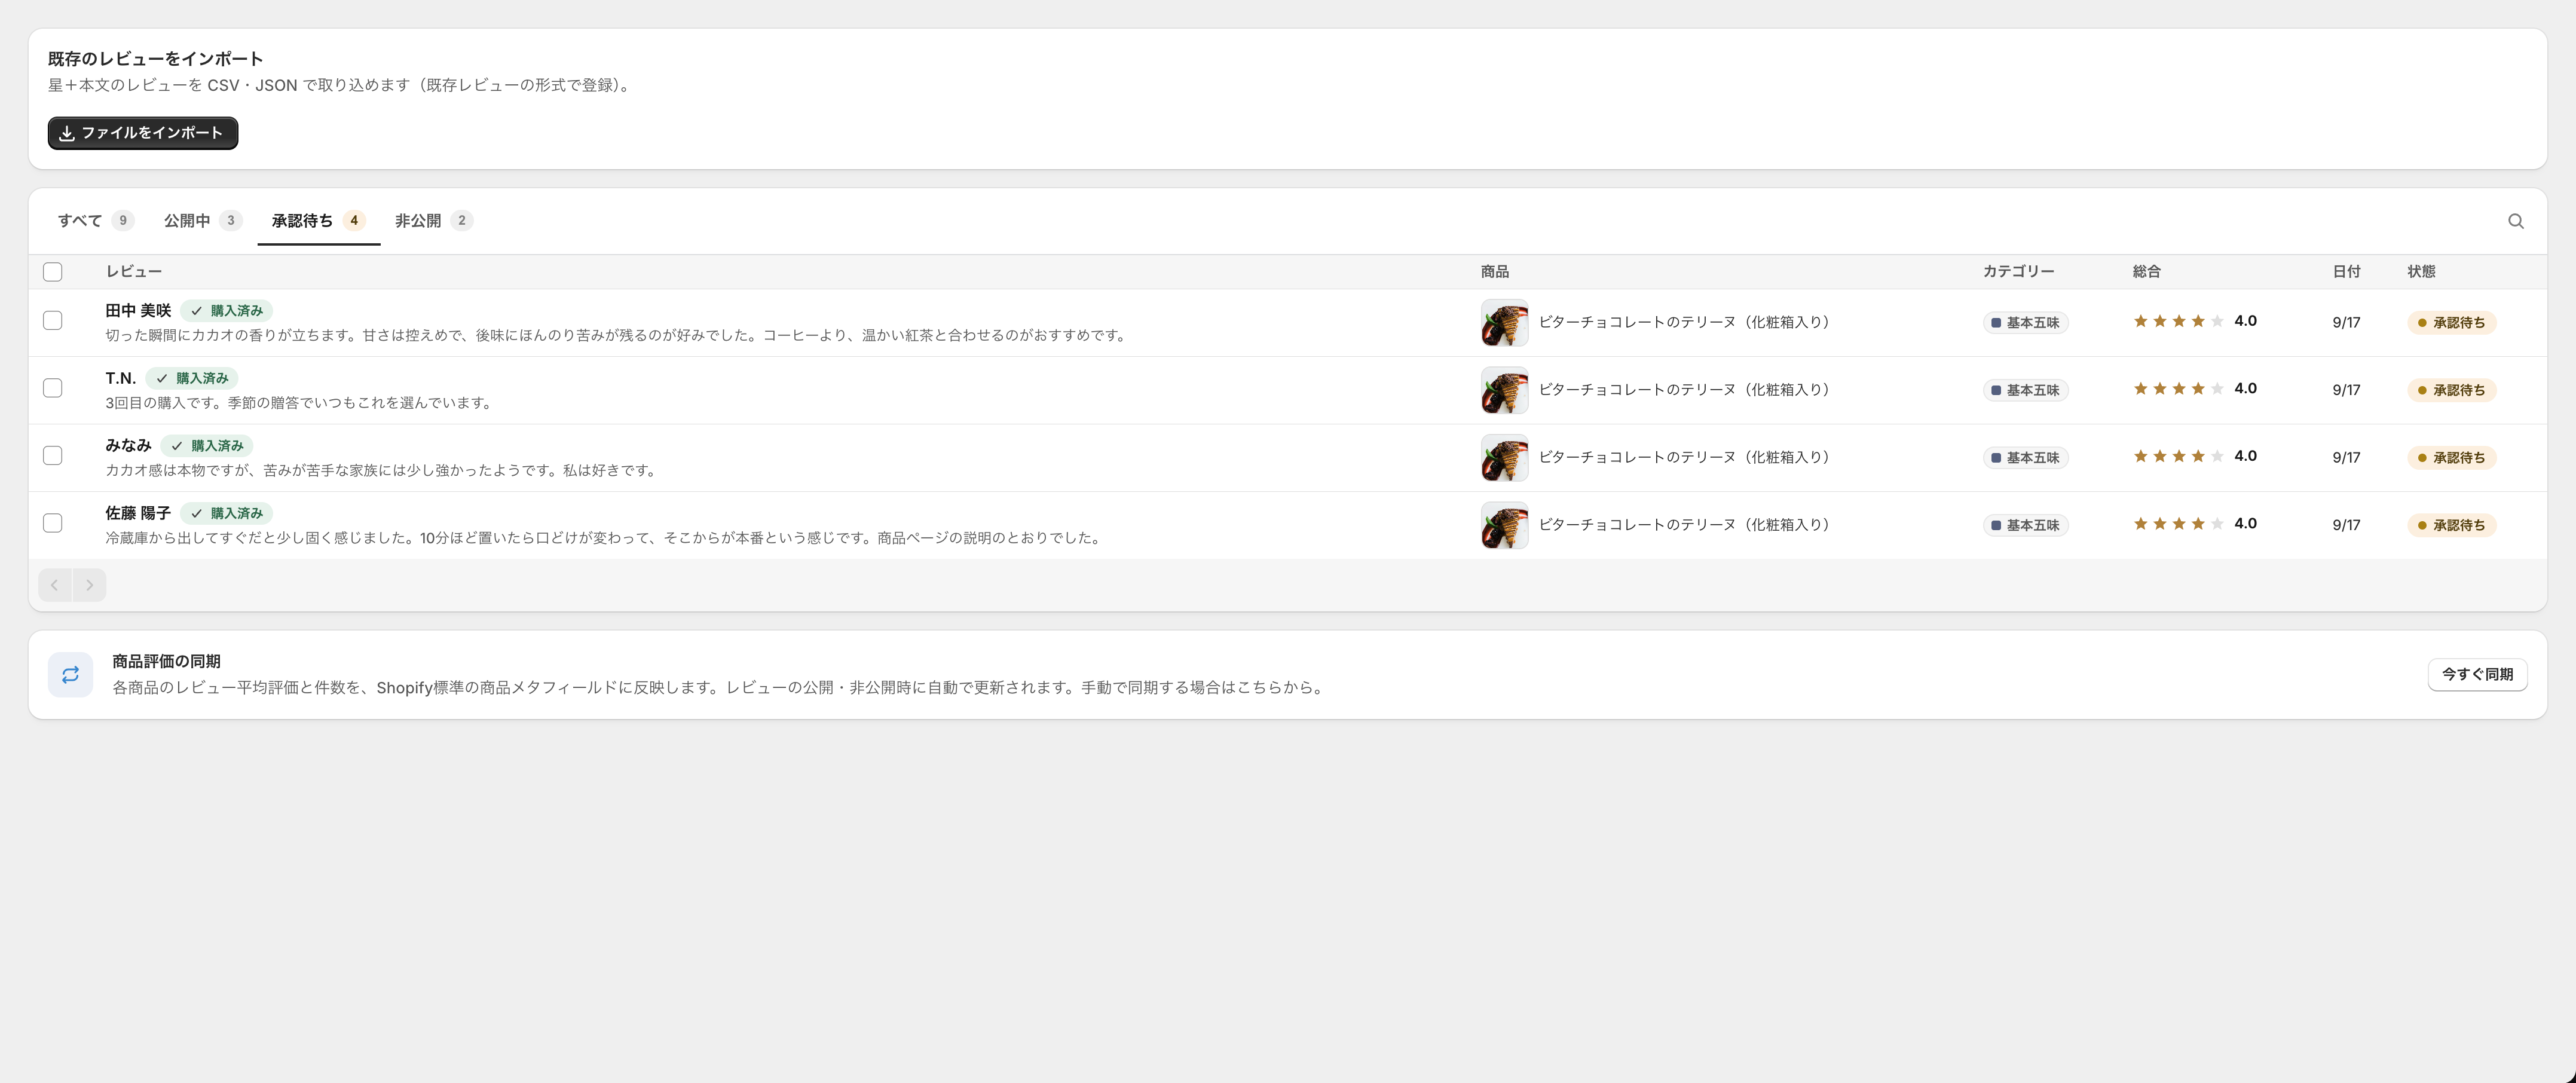
Task: Open product thumbnail in T.N. row
Action: [1504, 390]
